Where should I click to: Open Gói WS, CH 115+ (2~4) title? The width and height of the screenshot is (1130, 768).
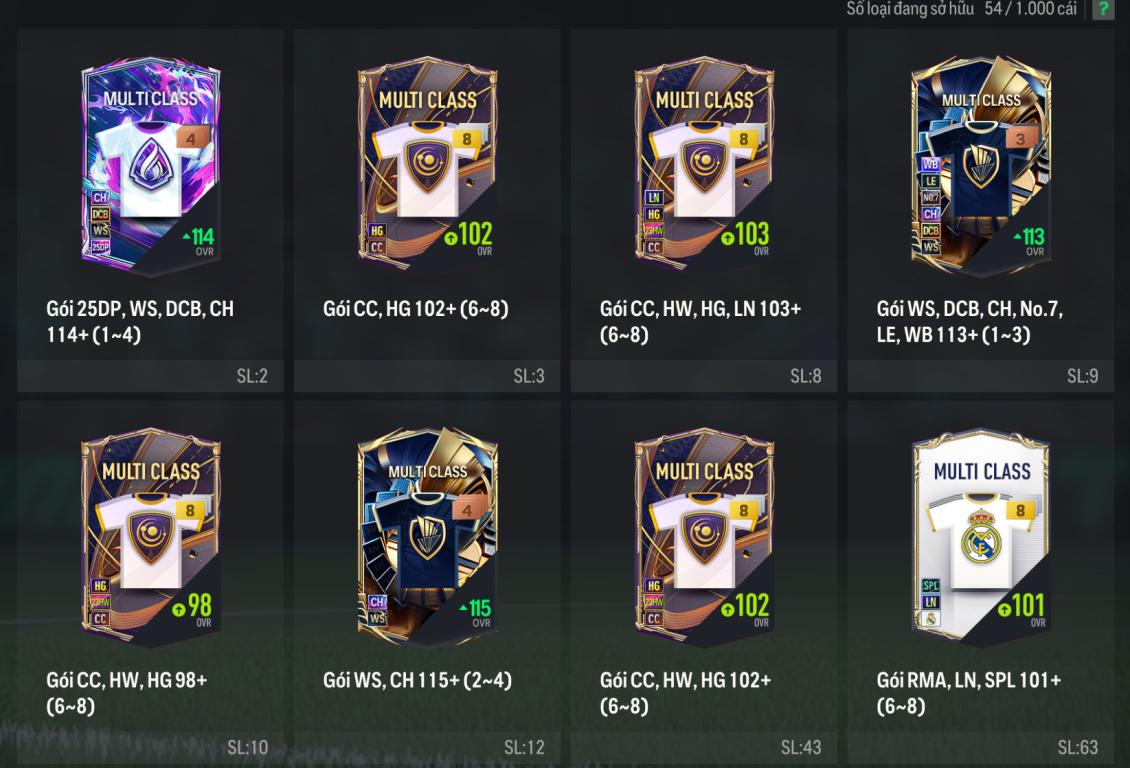[x=417, y=680]
